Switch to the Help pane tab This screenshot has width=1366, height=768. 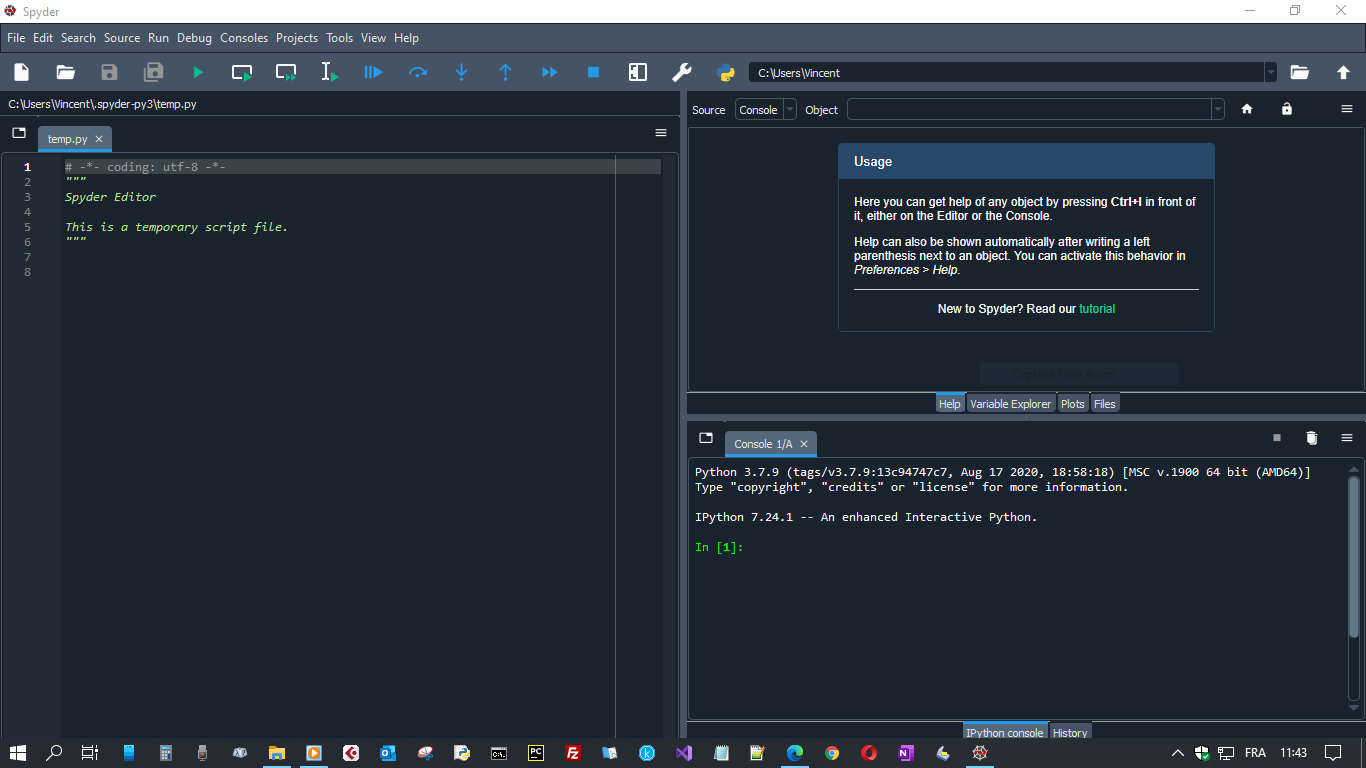click(950, 404)
